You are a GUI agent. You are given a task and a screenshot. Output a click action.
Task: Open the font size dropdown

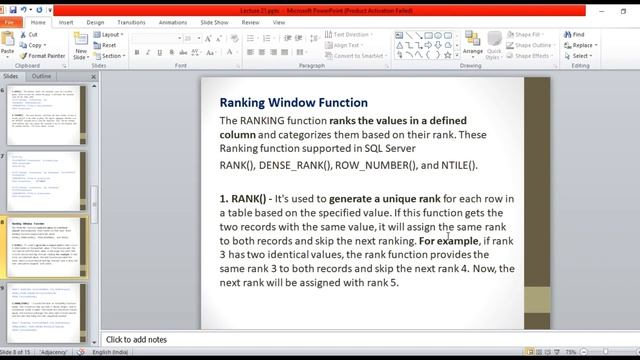199,38
